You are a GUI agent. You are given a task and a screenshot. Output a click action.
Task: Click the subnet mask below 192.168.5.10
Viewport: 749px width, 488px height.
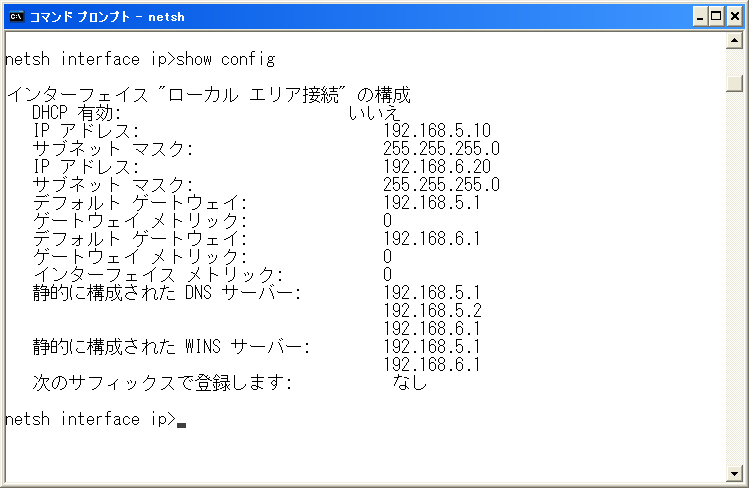tap(441, 149)
